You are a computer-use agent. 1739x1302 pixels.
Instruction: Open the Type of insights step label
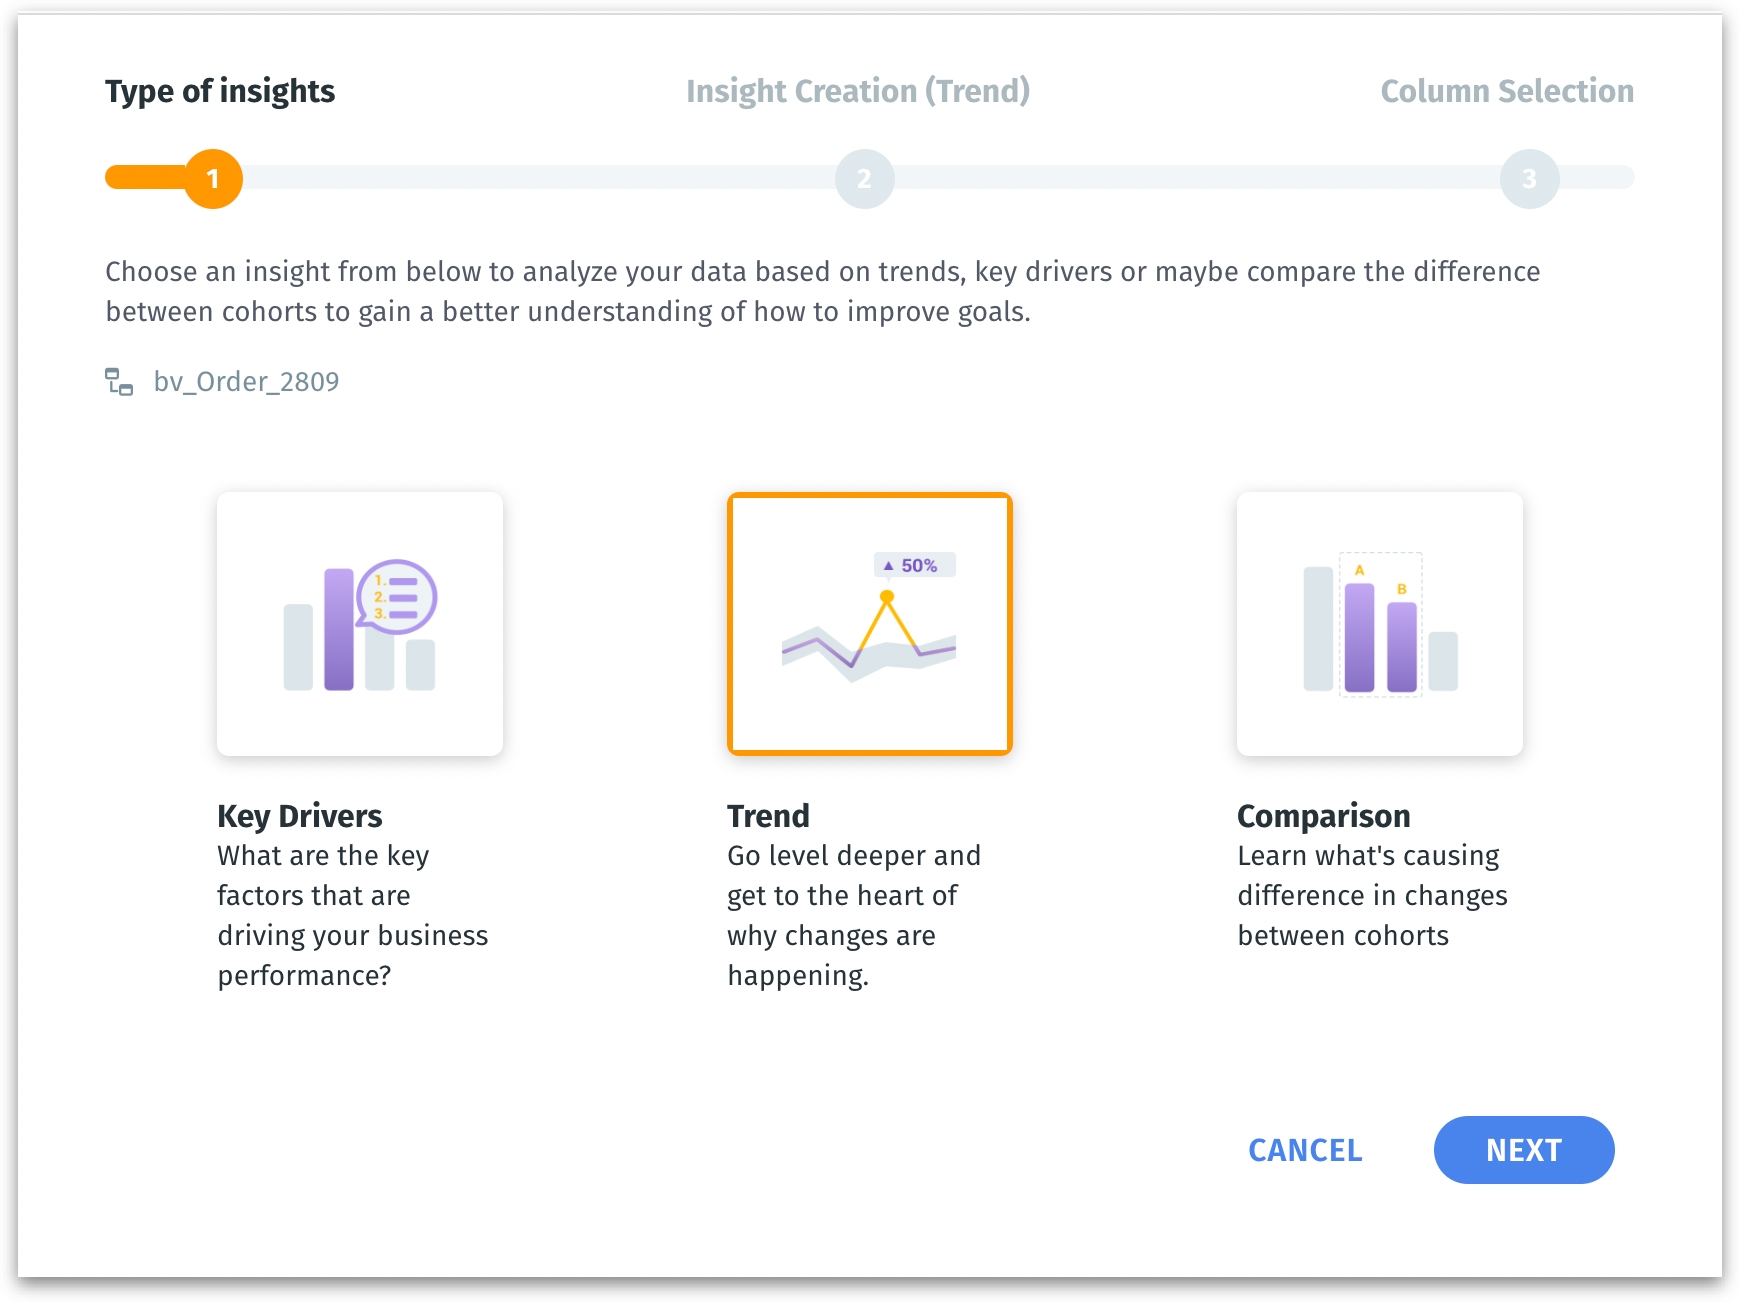(x=220, y=91)
